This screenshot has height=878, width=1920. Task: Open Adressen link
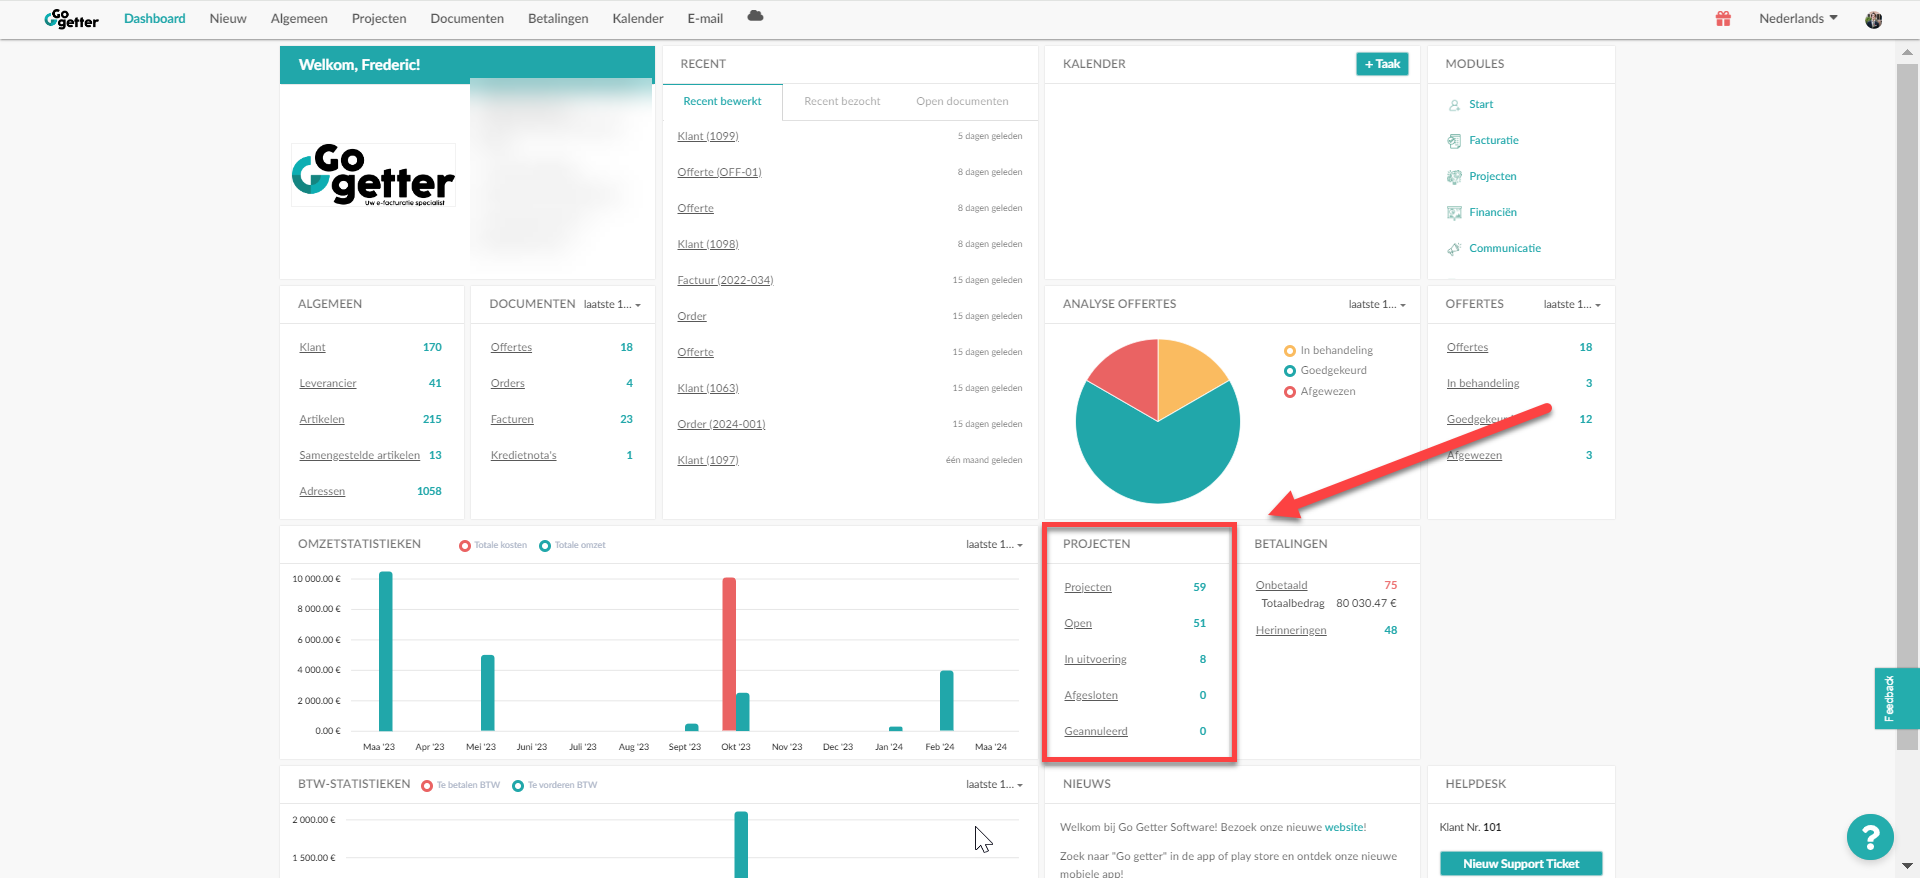coord(322,492)
